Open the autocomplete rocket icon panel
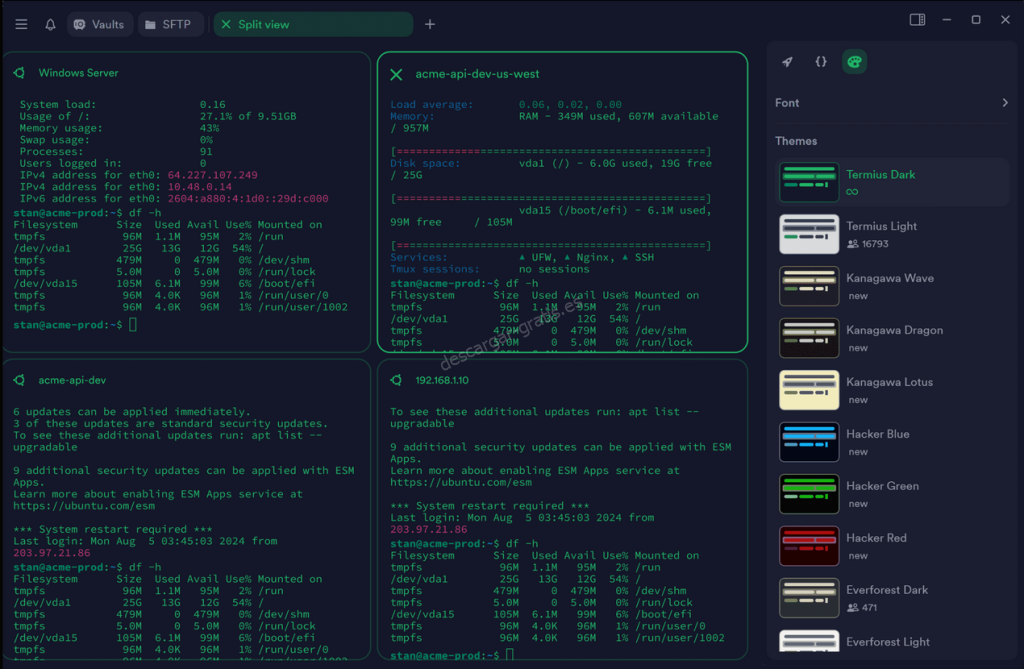The height and width of the screenshot is (669, 1024). click(788, 62)
